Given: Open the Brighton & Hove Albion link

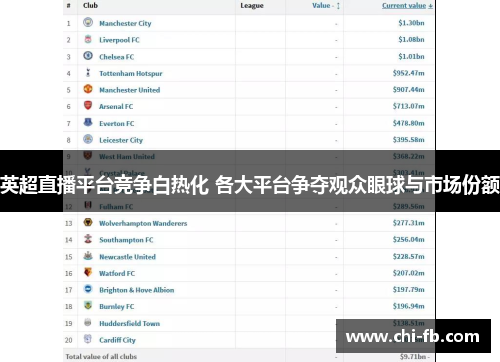Looking at the screenshot, I should 137,290.
